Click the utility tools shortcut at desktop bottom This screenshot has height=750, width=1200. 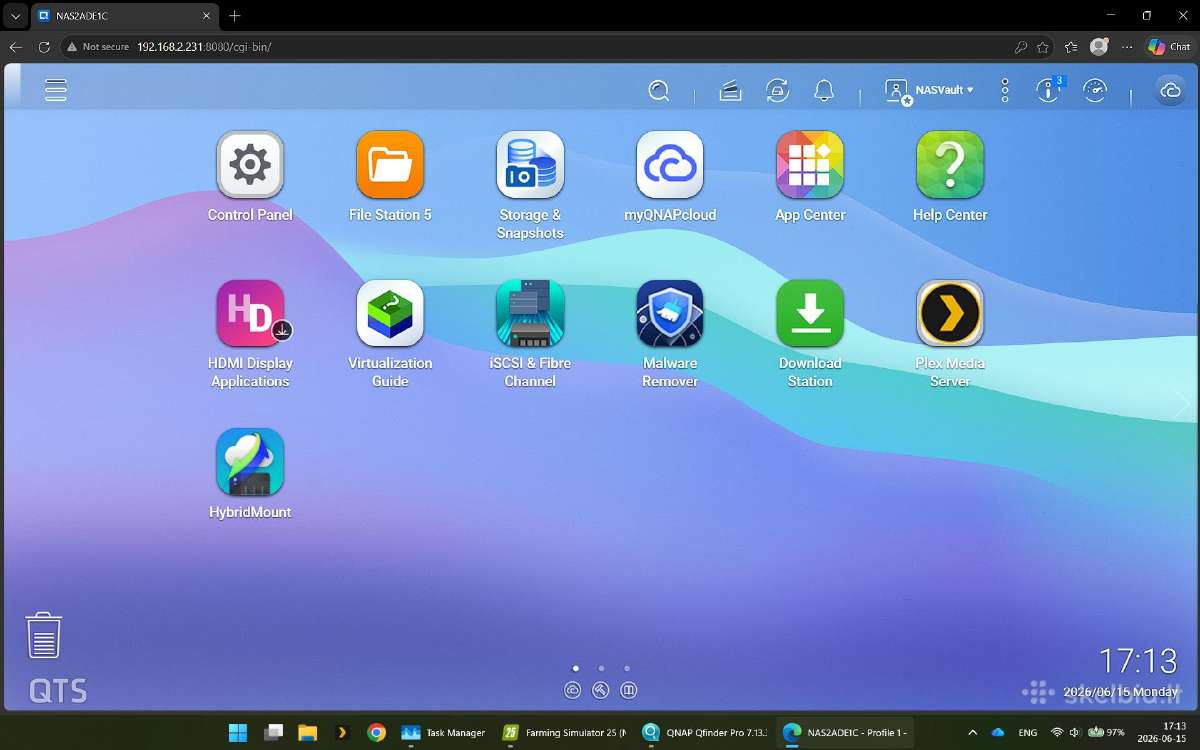tap(601, 690)
